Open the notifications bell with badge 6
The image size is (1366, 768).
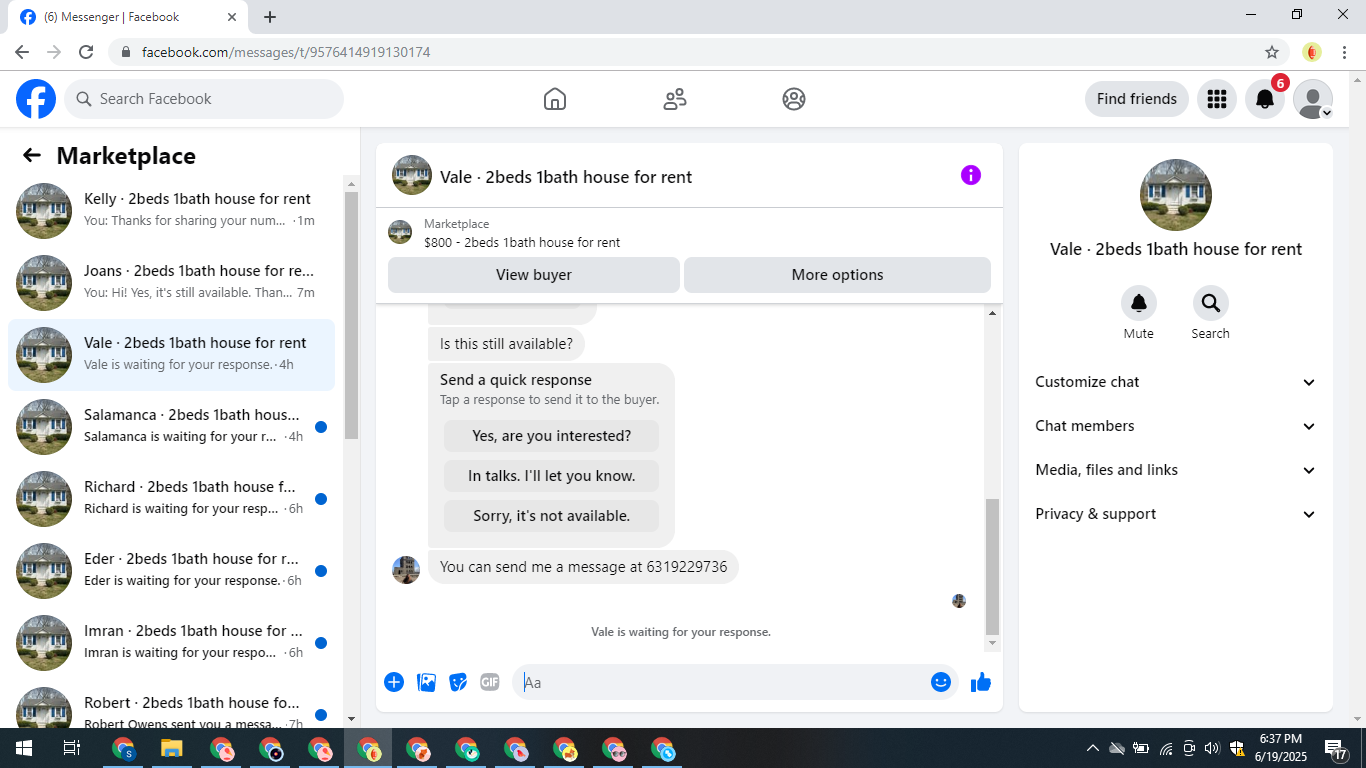click(1265, 99)
